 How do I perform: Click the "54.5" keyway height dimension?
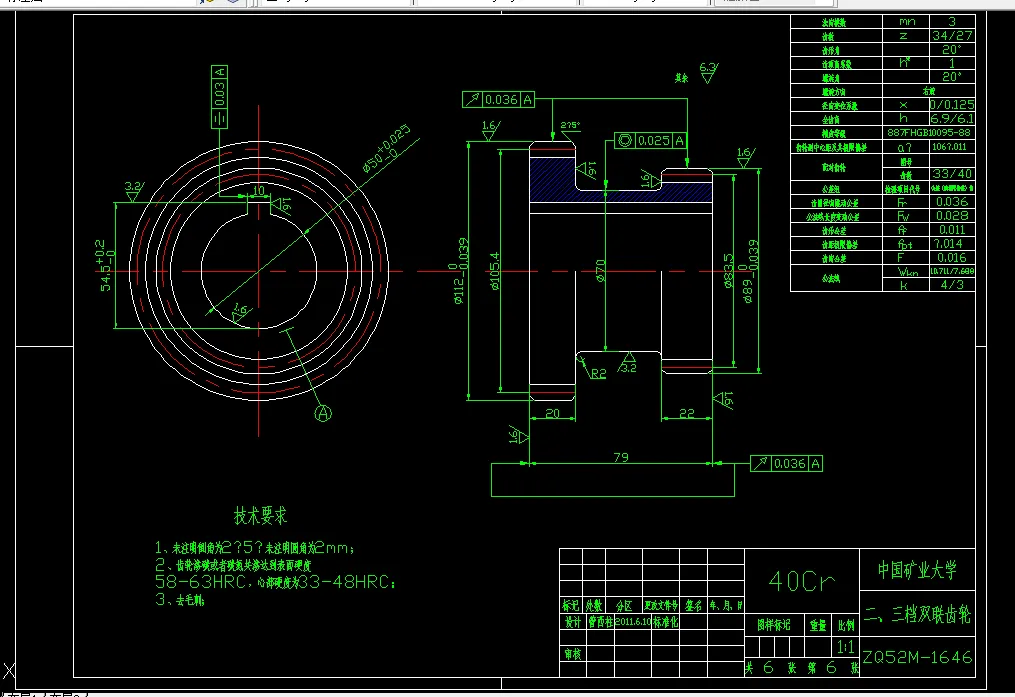105,265
